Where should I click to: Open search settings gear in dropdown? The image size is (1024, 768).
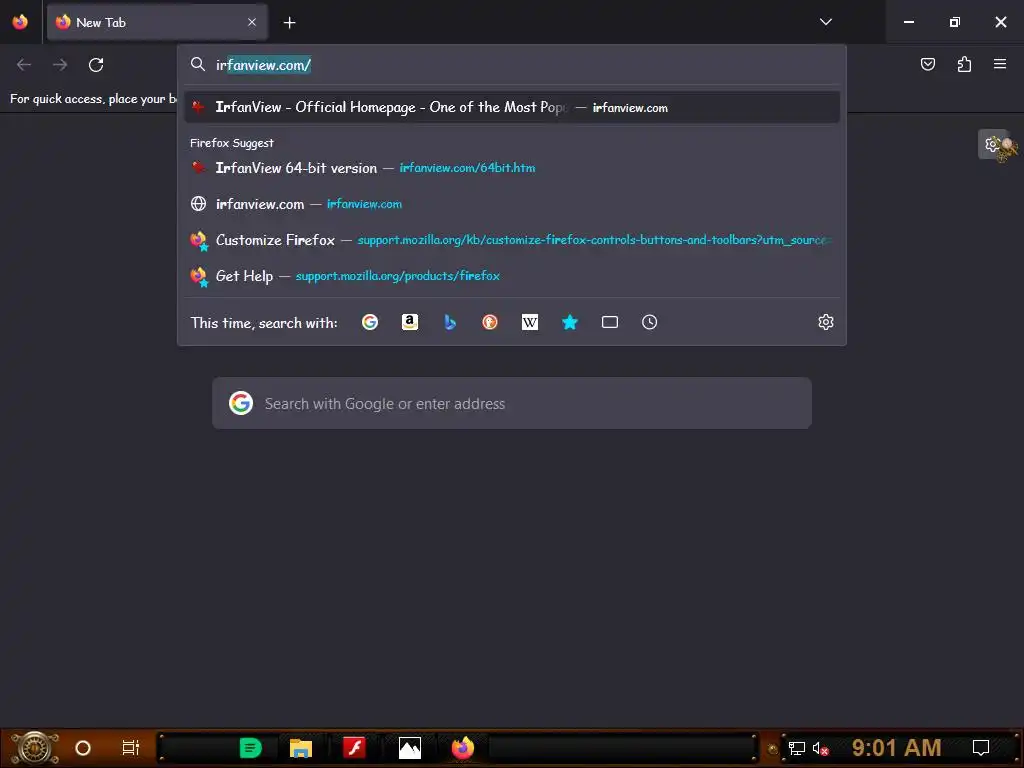click(x=825, y=322)
